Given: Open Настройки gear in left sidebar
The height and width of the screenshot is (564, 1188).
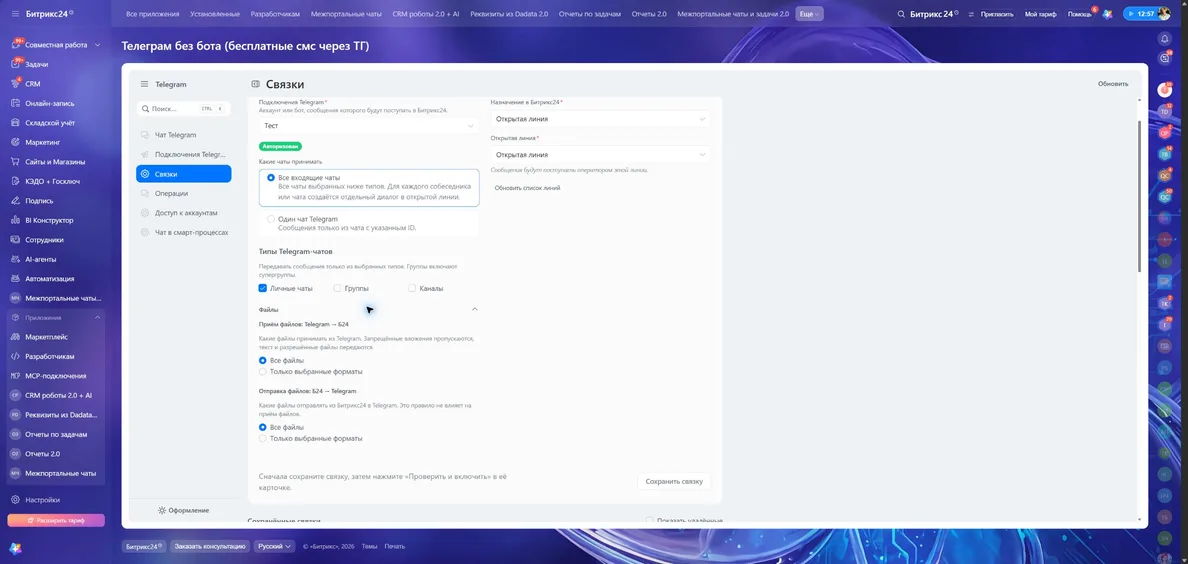Looking at the screenshot, I should coord(15,500).
